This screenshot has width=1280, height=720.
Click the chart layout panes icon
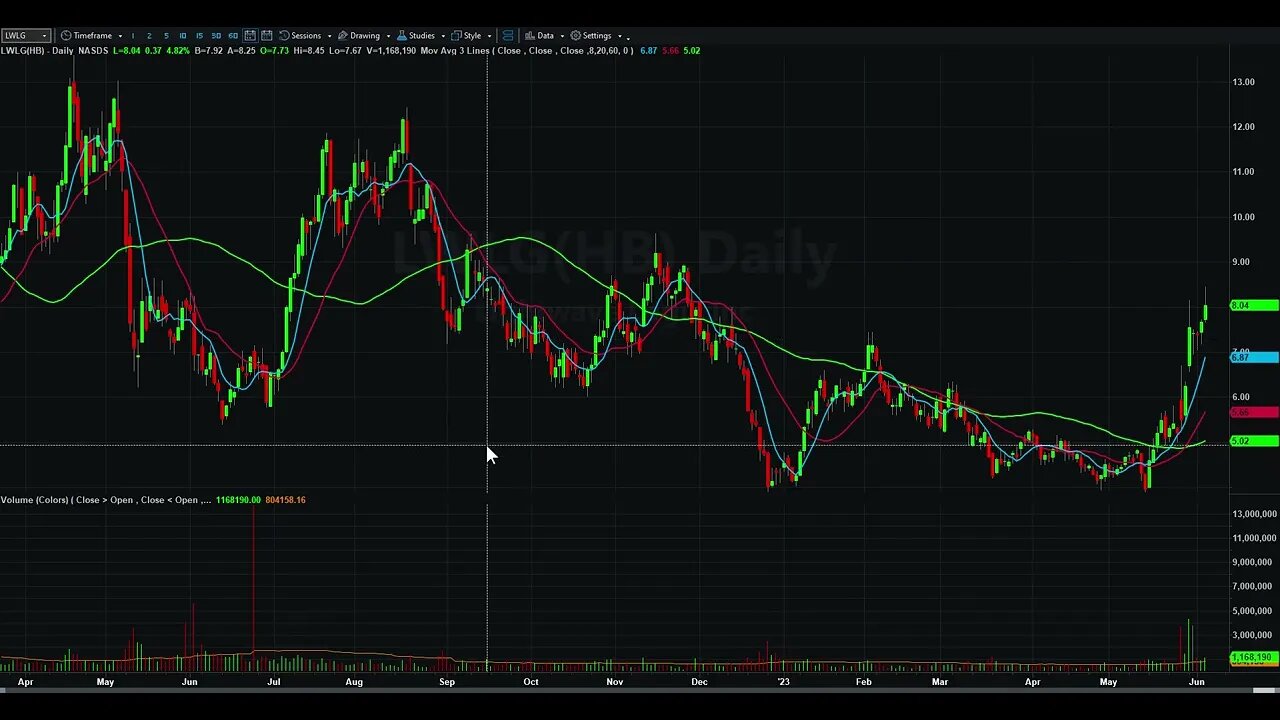coord(508,35)
